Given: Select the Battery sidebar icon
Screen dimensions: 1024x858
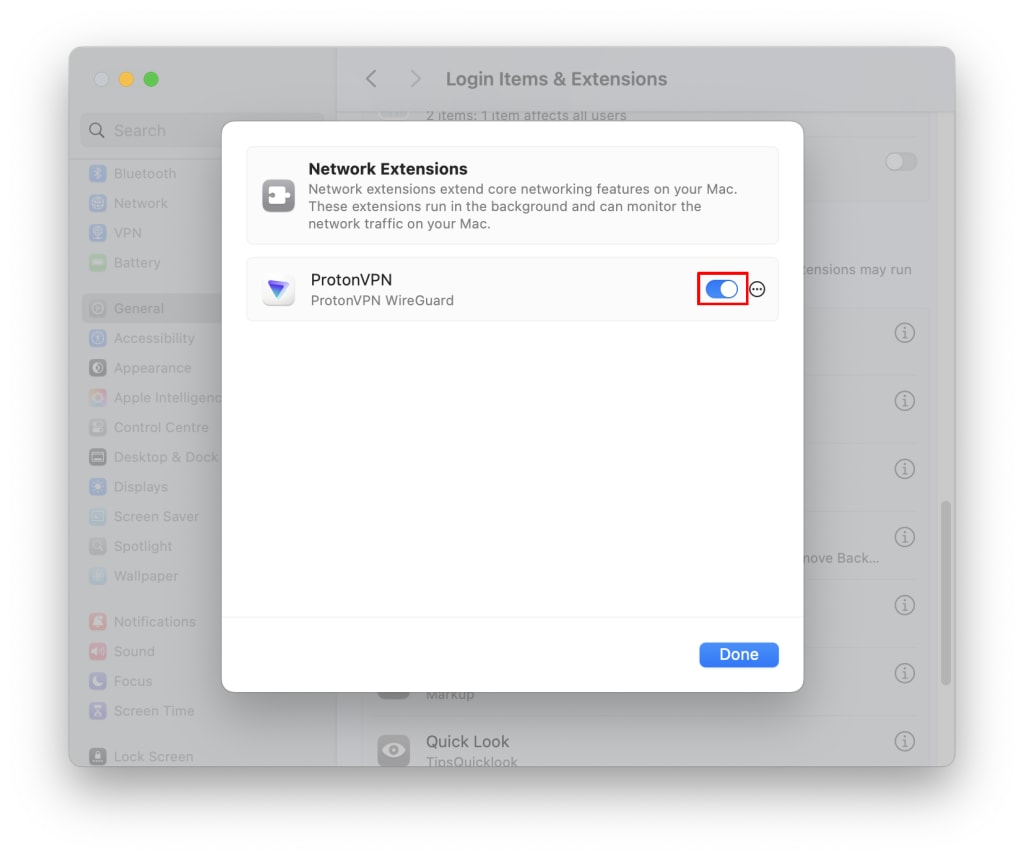Looking at the screenshot, I should 97,262.
